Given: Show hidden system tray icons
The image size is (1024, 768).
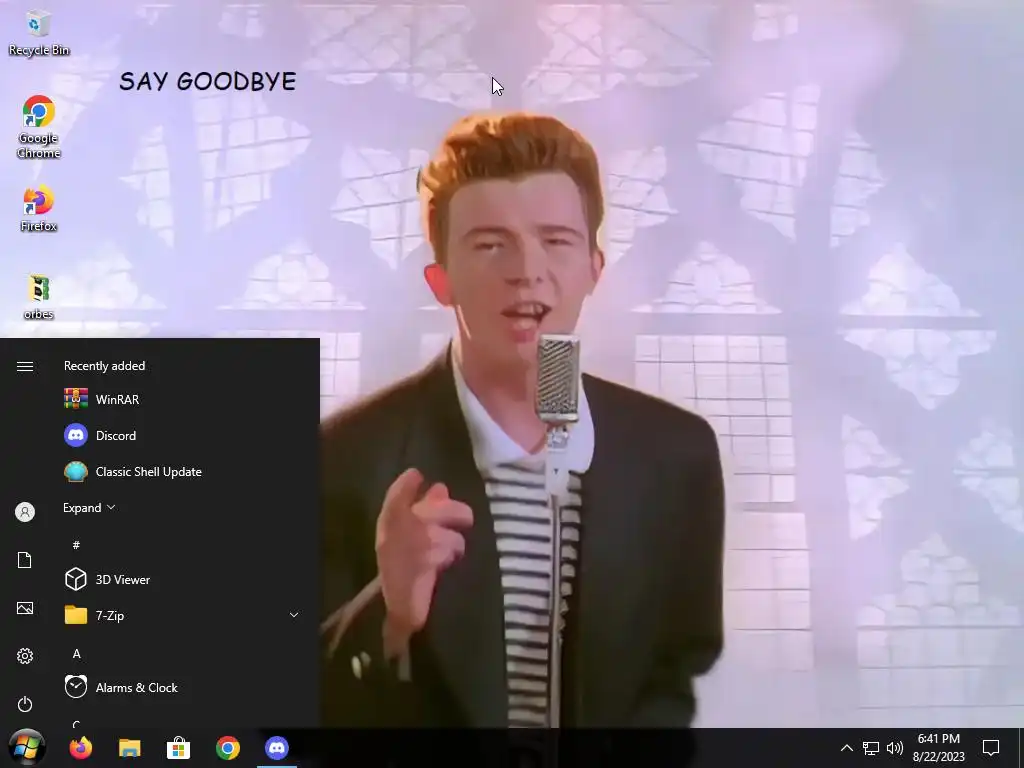Looking at the screenshot, I should click(x=846, y=748).
